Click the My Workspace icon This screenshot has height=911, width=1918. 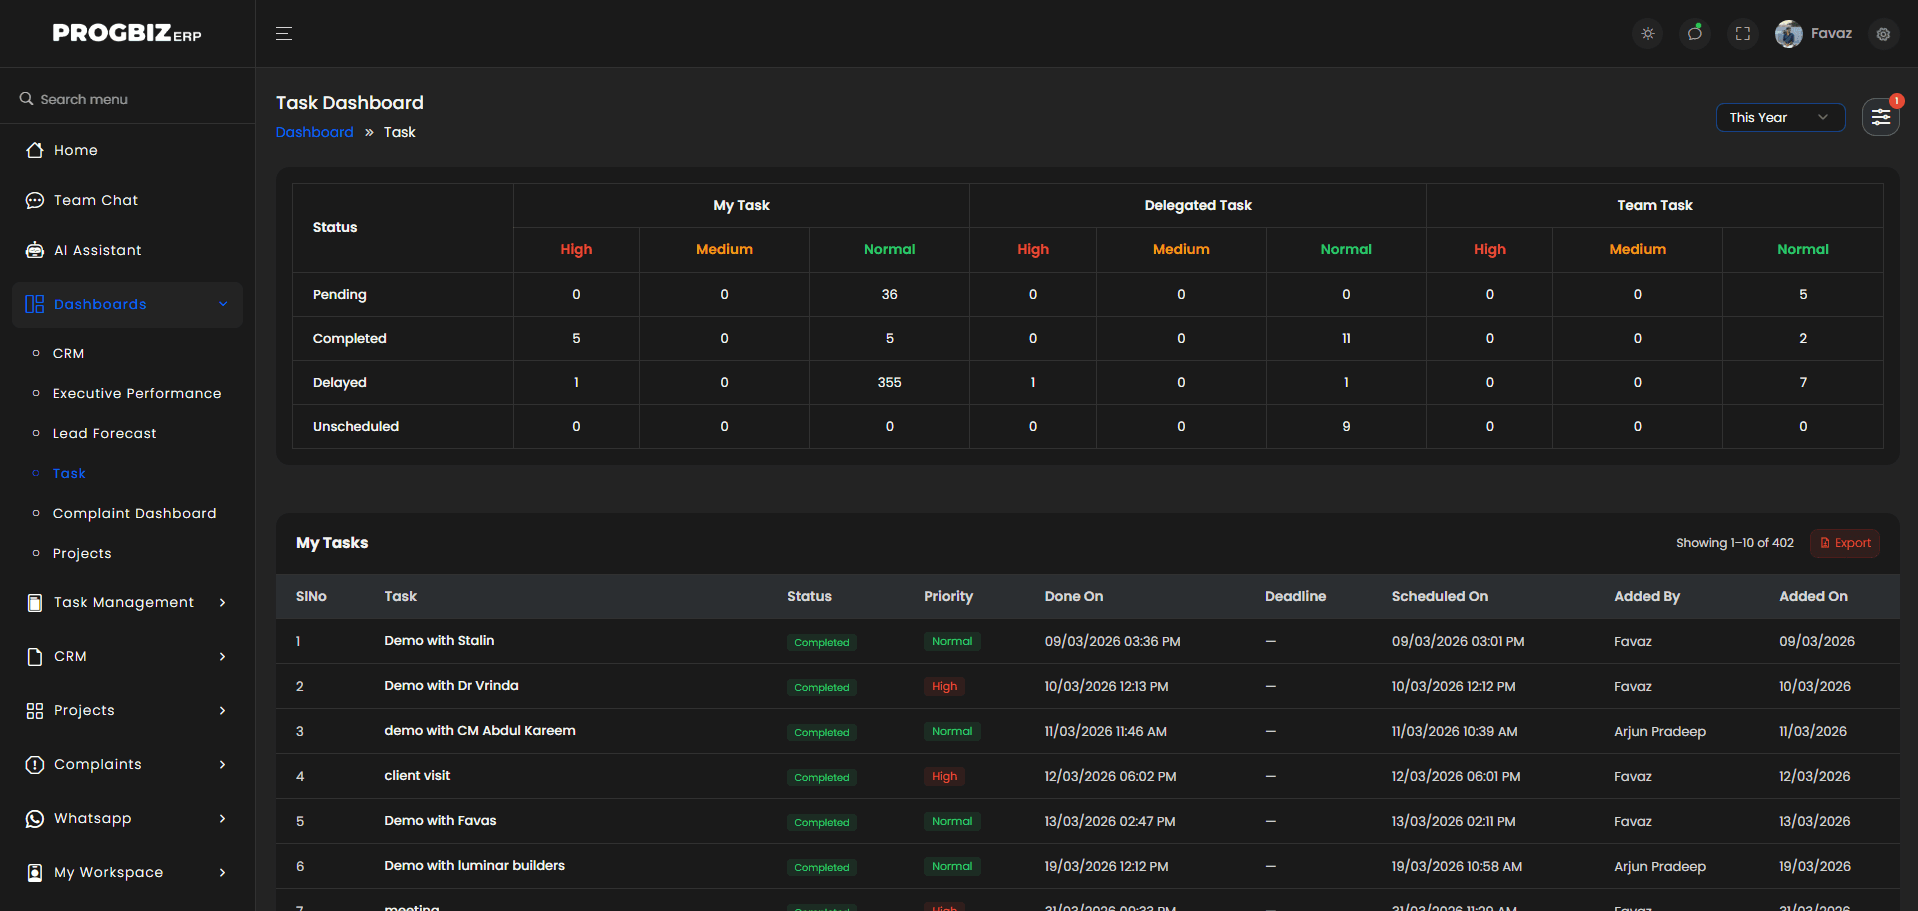tap(35, 872)
